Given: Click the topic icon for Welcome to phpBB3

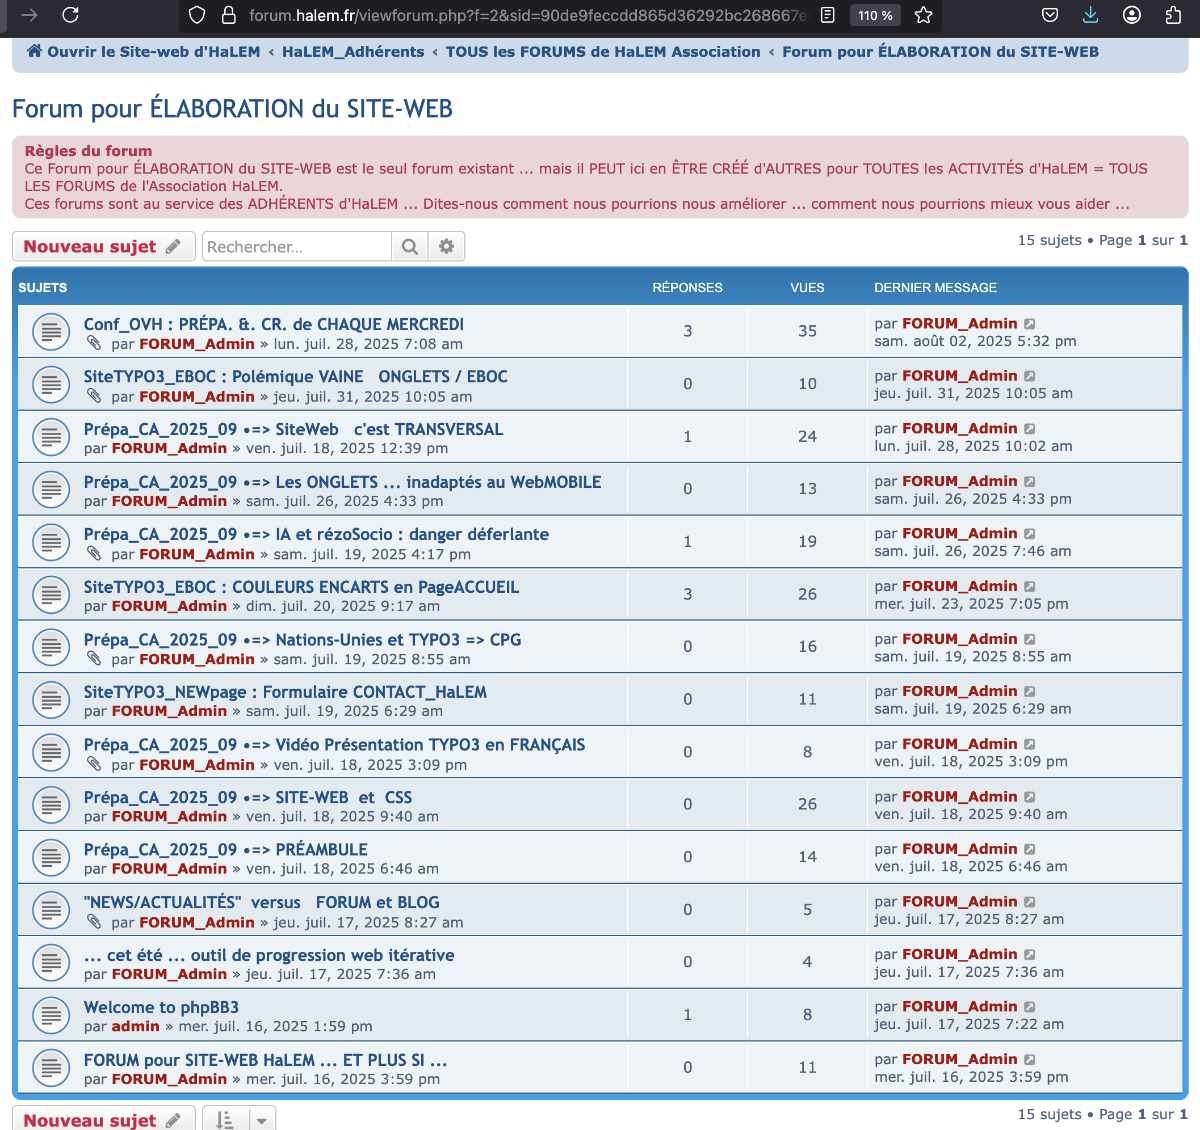Looking at the screenshot, I should pyautogui.click(x=51, y=1014).
